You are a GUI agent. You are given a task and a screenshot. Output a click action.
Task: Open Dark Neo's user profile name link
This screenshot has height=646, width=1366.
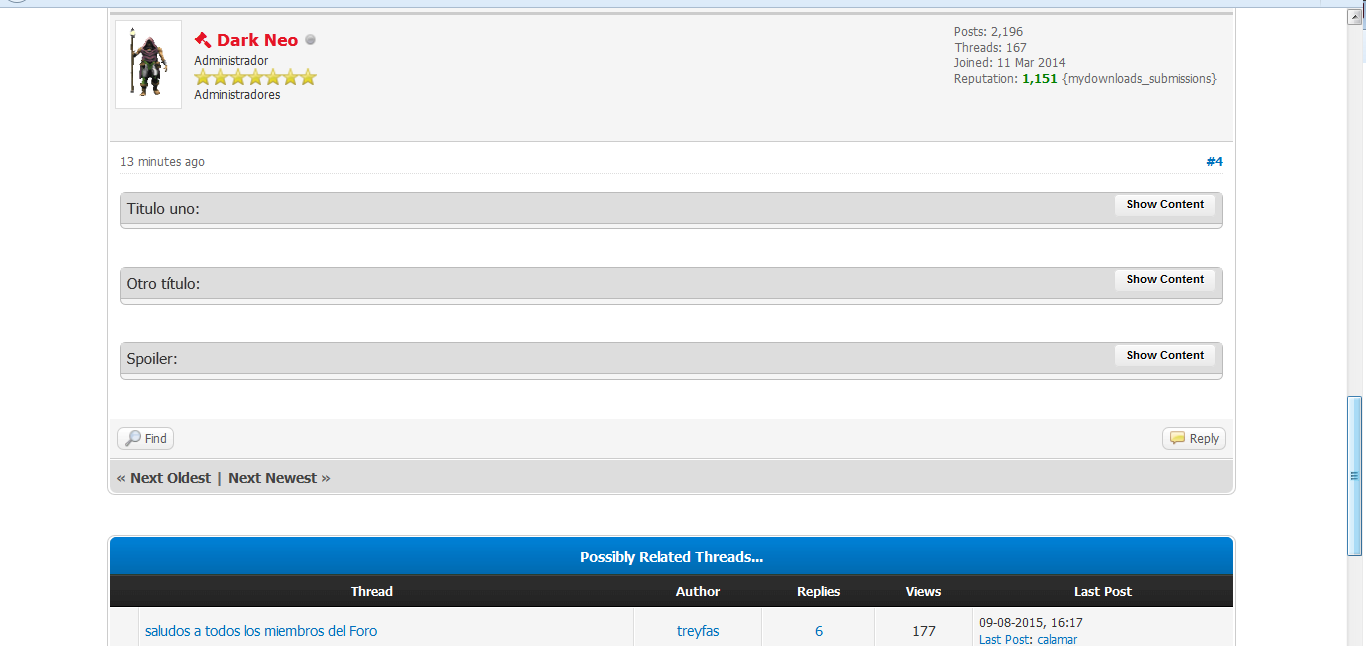[x=257, y=40]
